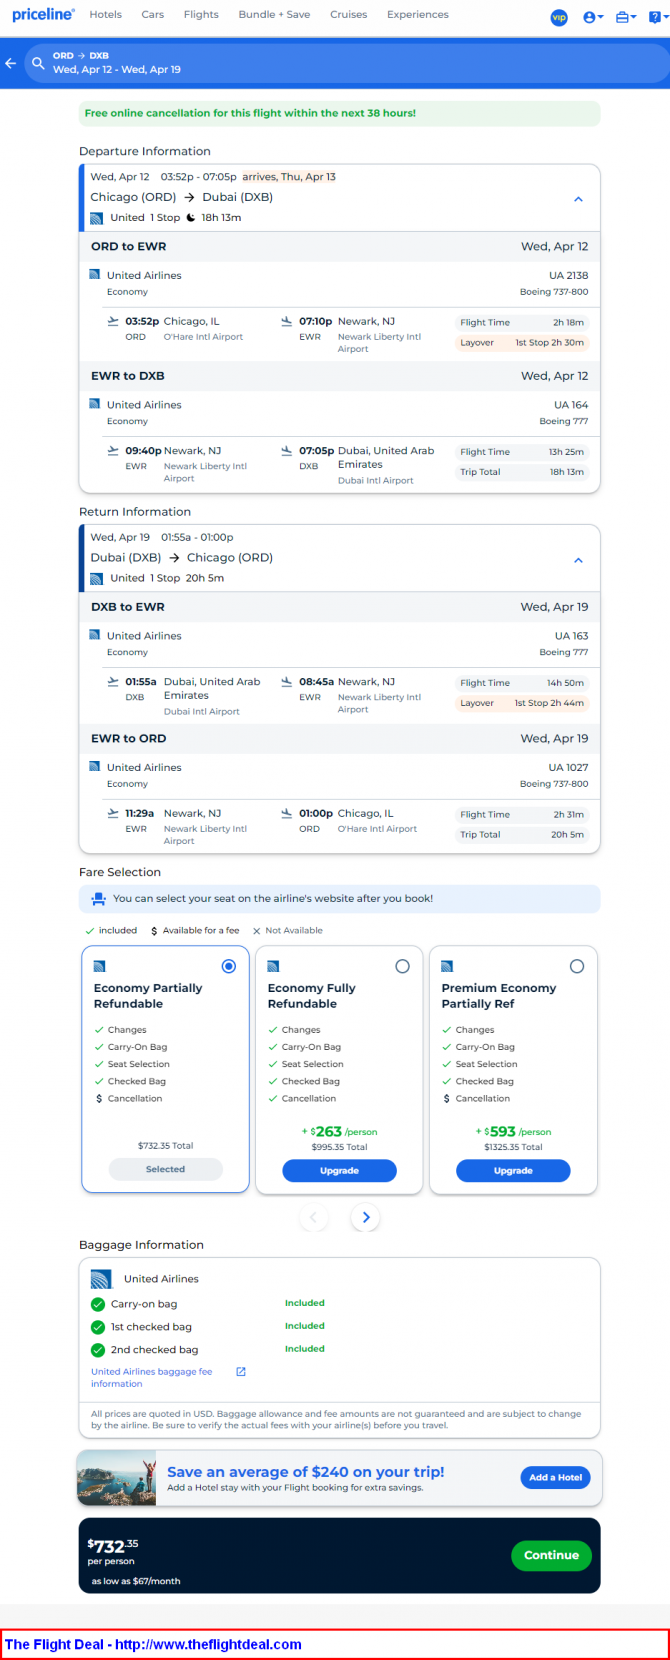Upgrade to Premium Economy for $593
This screenshot has width=670, height=1660.
(513, 1170)
